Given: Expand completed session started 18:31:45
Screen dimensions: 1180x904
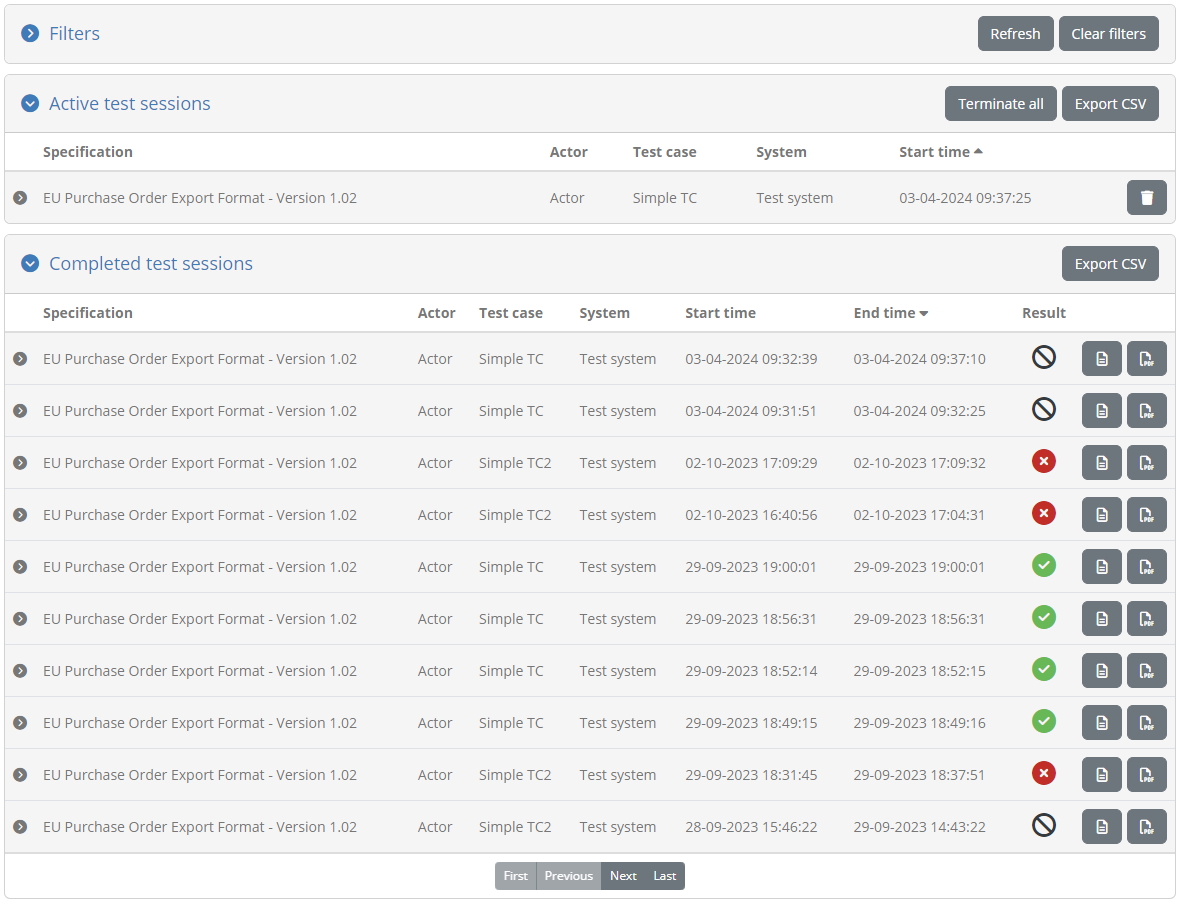Looking at the screenshot, I should click(20, 775).
